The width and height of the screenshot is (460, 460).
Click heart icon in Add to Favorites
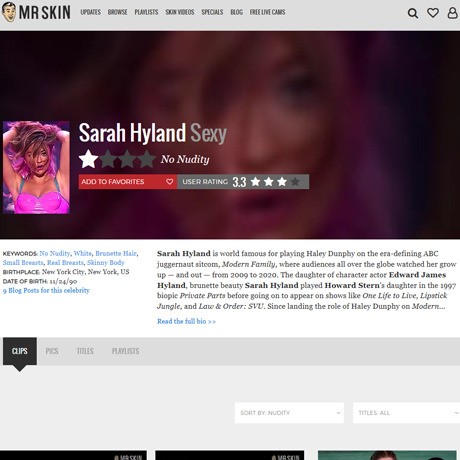click(x=169, y=182)
